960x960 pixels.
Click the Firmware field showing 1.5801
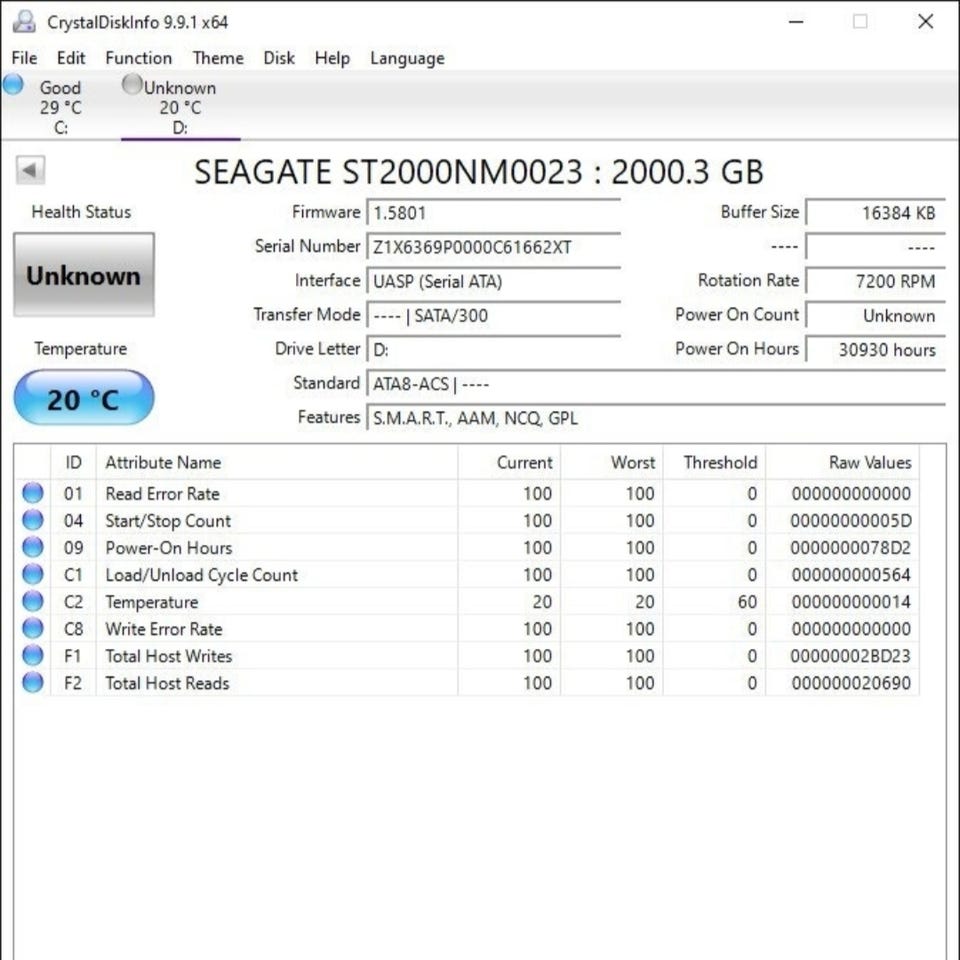pos(493,213)
